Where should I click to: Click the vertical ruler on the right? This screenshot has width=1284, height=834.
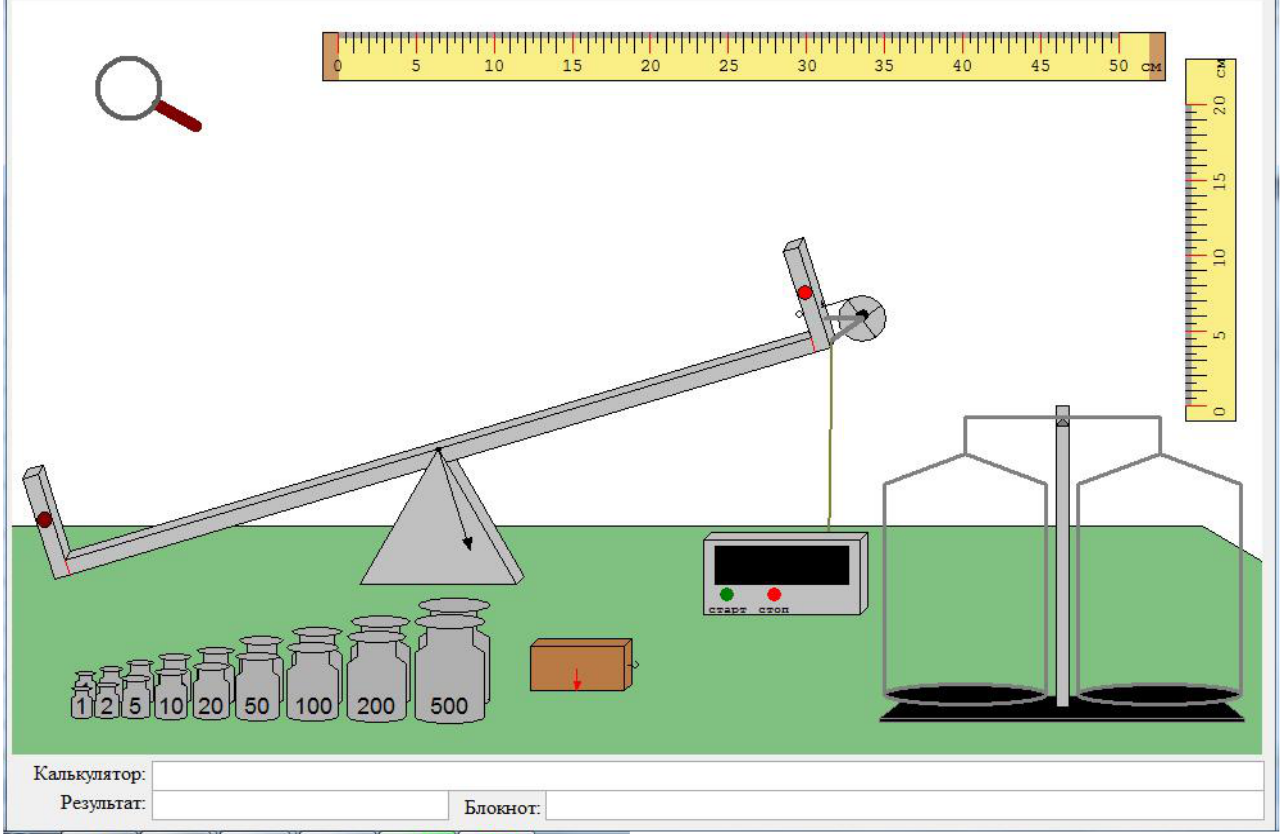[x=1211, y=240]
